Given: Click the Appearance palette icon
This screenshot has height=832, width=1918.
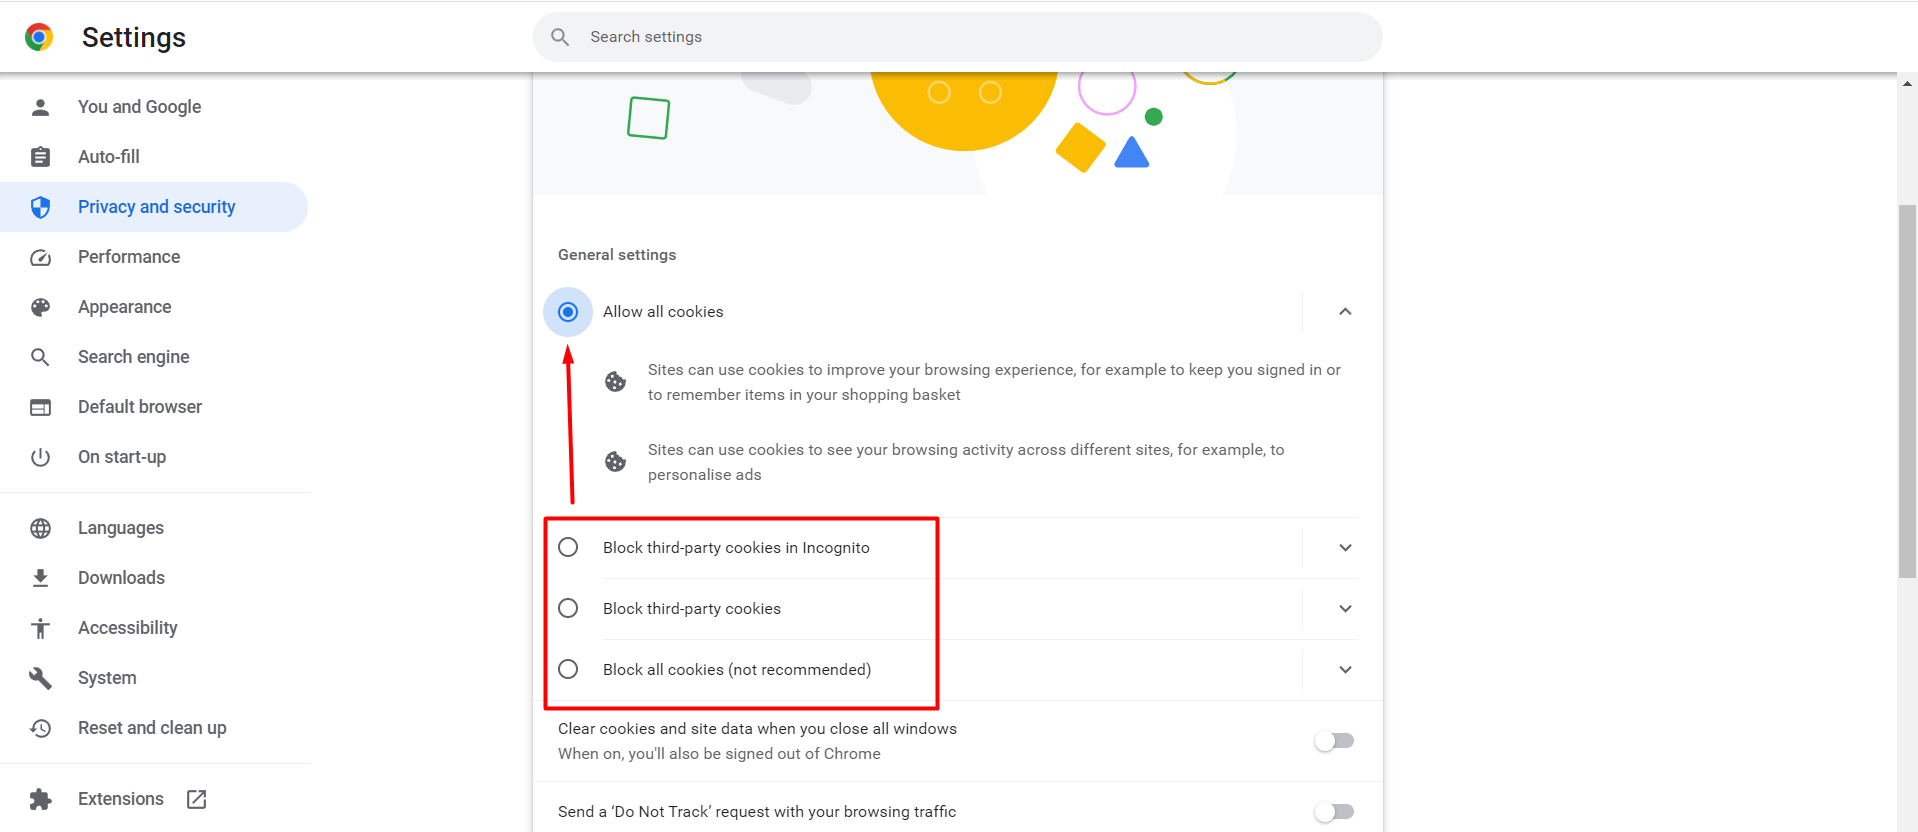Looking at the screenshot, I should (x=40, y=307).
